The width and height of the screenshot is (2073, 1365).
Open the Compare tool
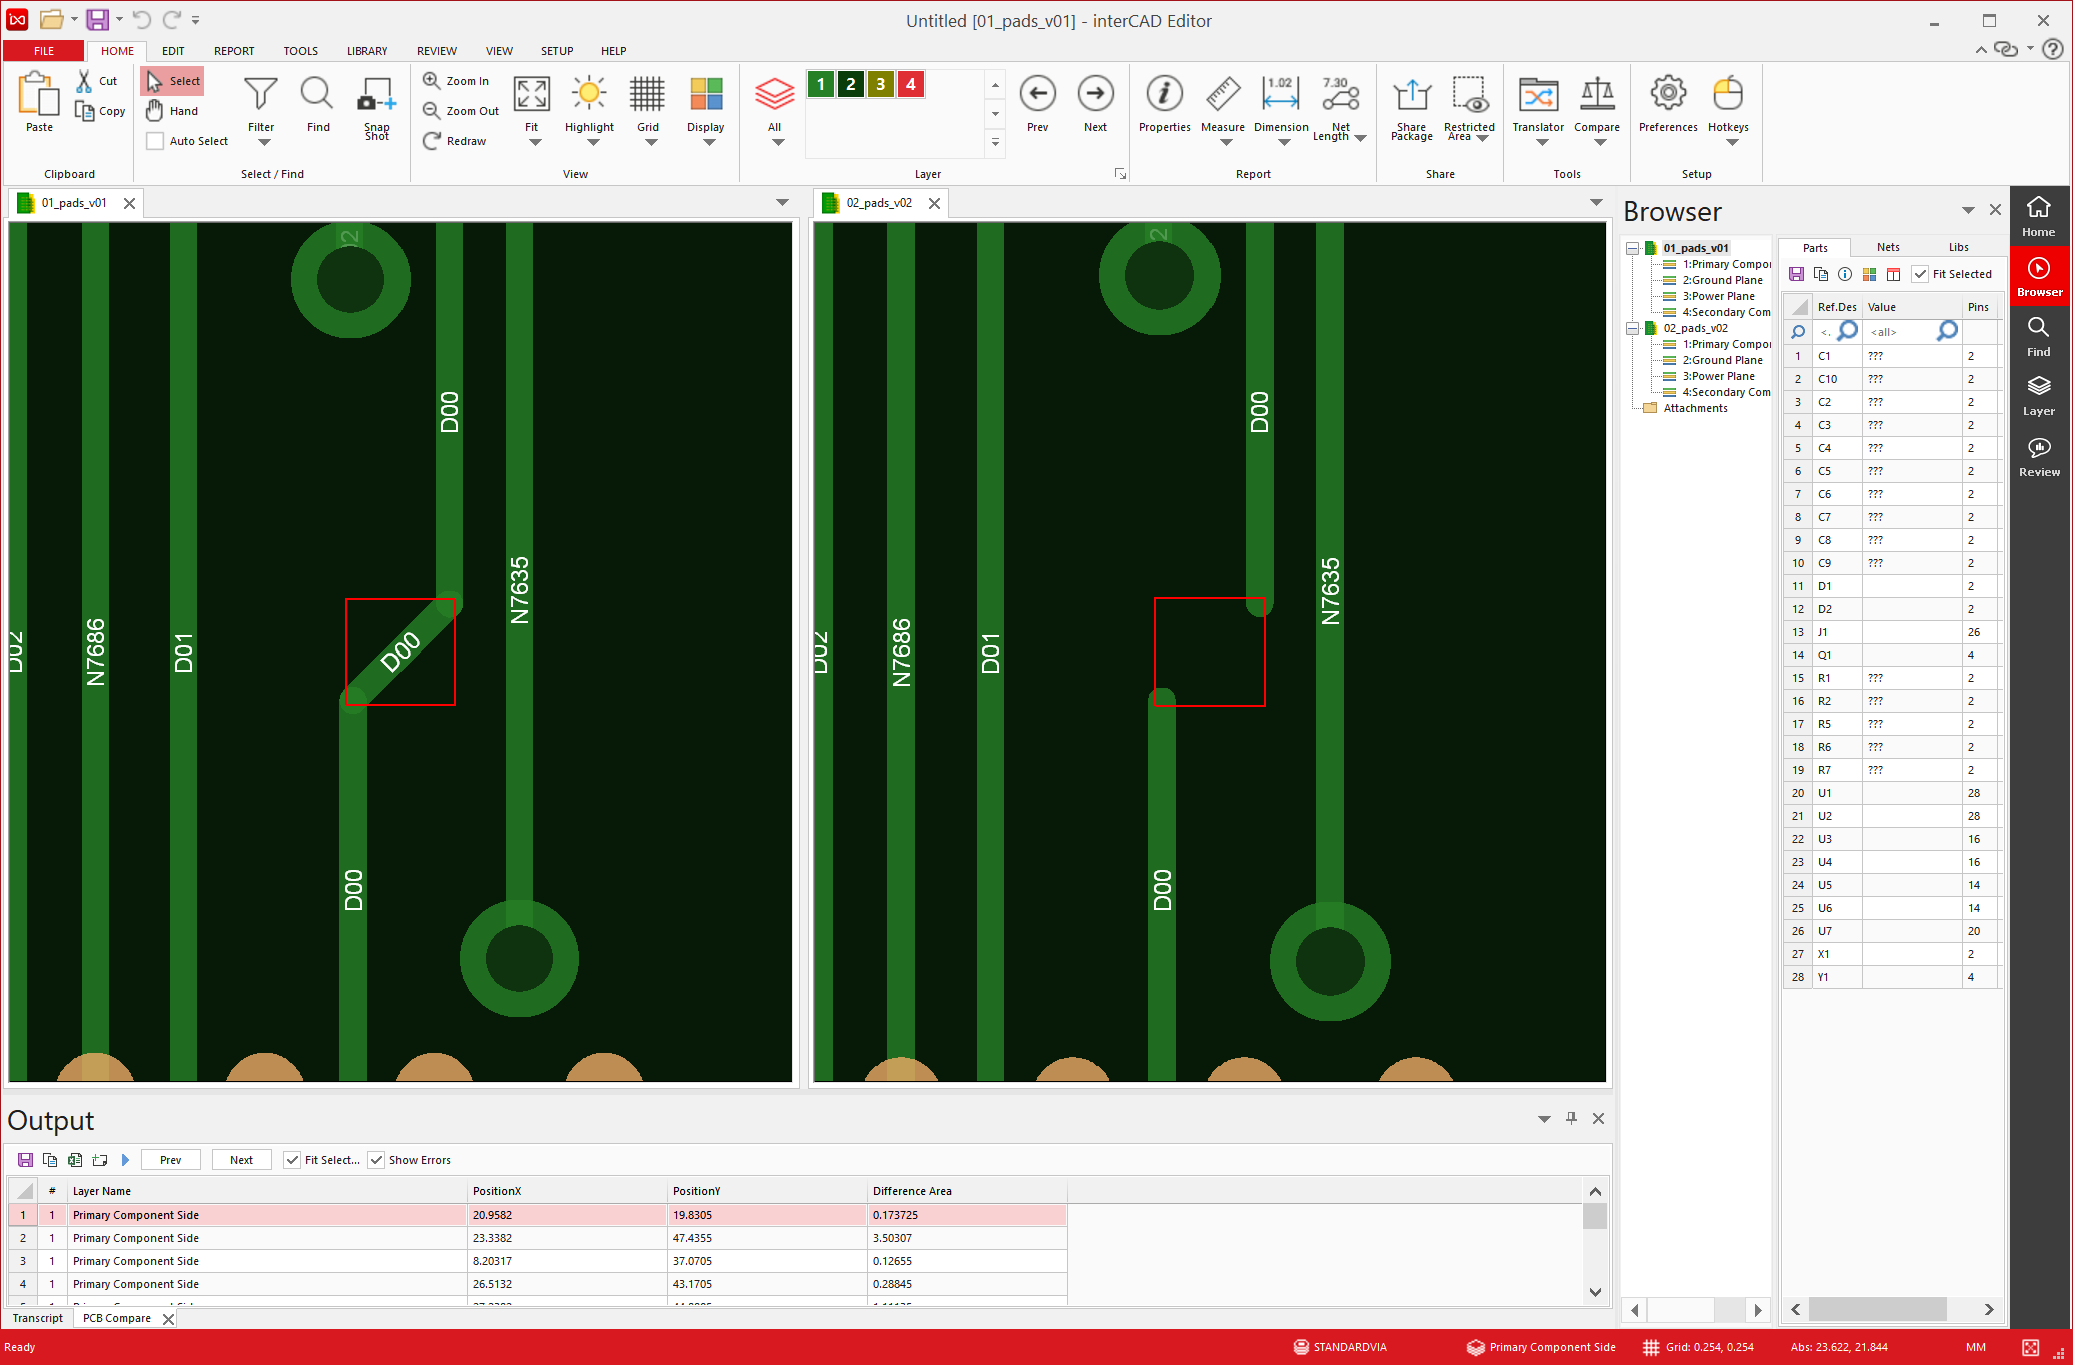(1596, 96)
